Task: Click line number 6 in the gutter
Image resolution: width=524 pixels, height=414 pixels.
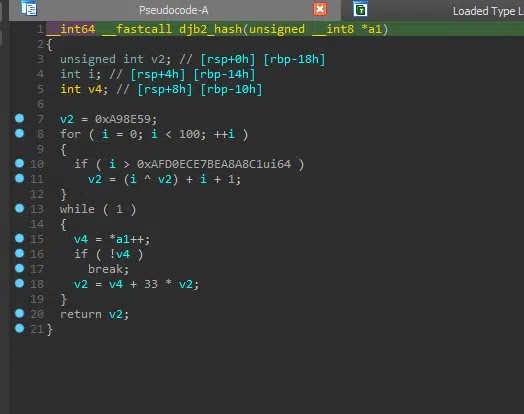Action: (40, 104)
